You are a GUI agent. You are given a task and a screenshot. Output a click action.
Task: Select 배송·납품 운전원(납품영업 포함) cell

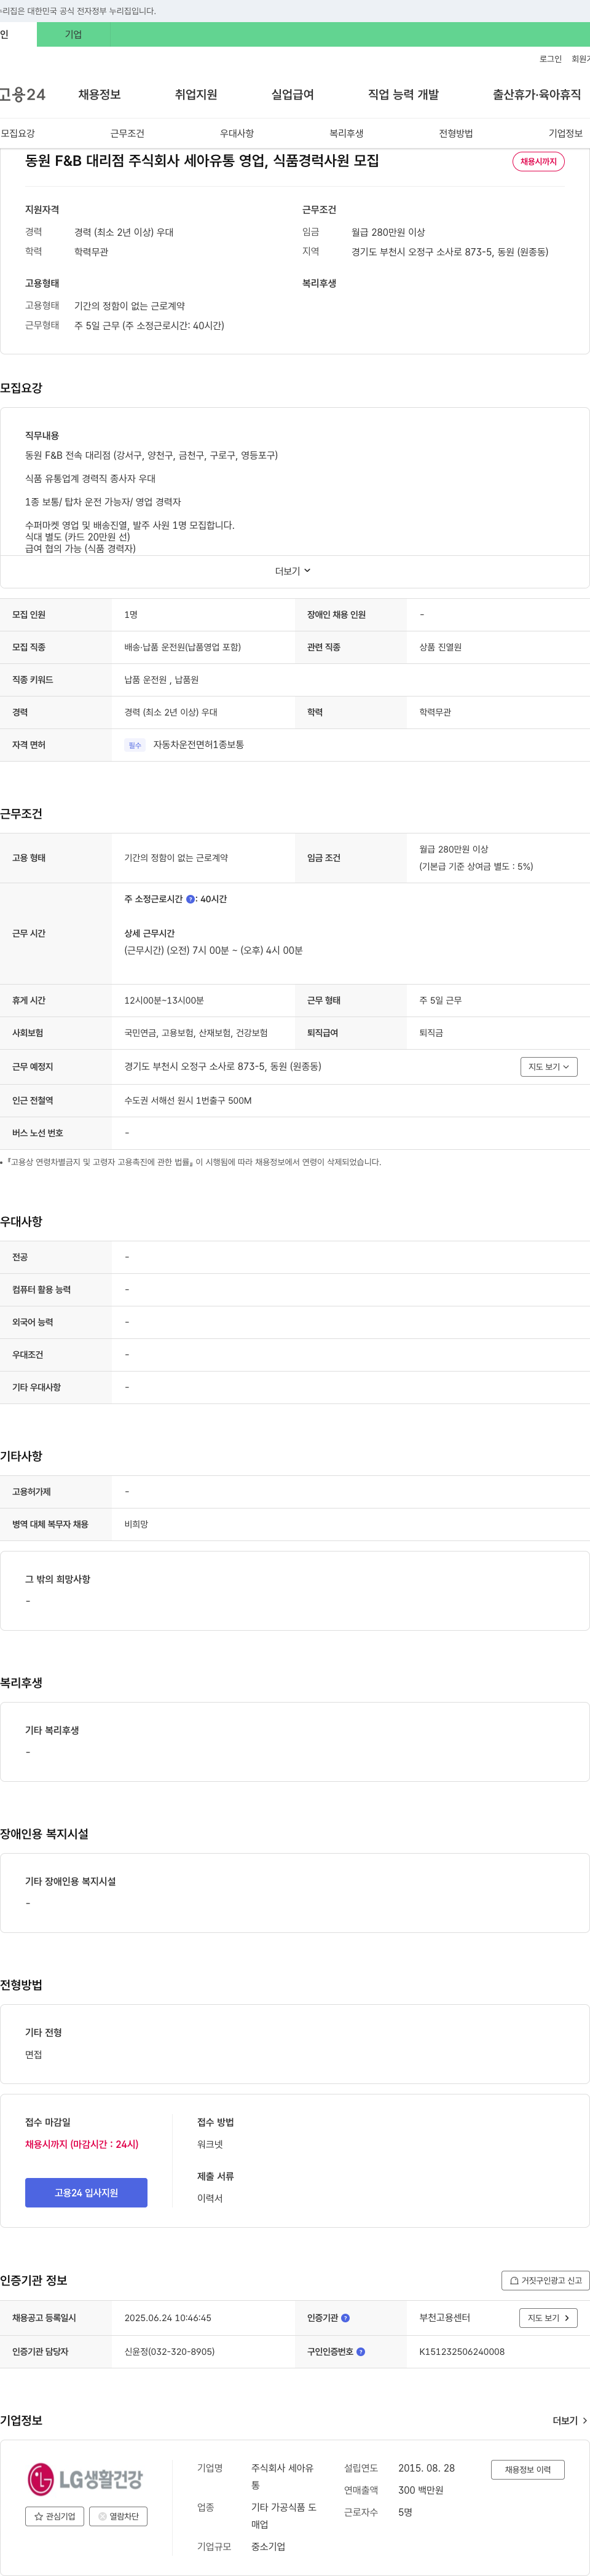tap(182, 647)
